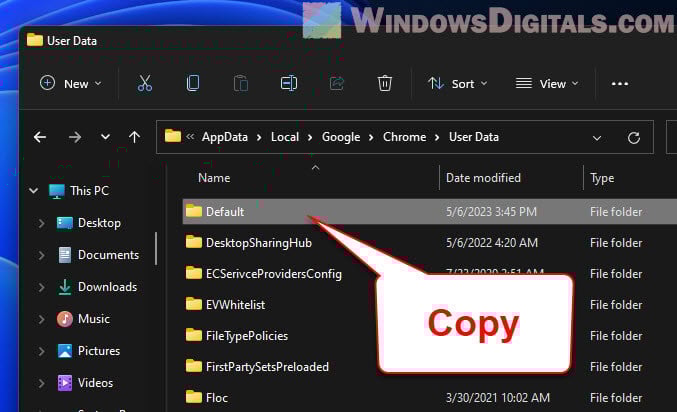Sort by Date modified column header

point(483,178)
